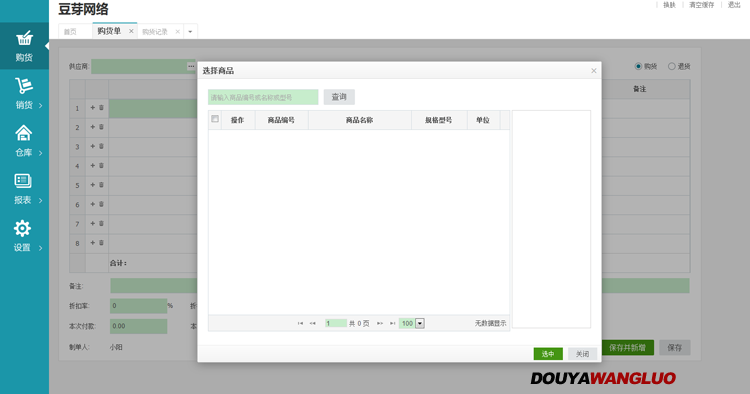This screenshot has width=750, height=394.
Task: Focus the product search input field
Action: (263, 97)
